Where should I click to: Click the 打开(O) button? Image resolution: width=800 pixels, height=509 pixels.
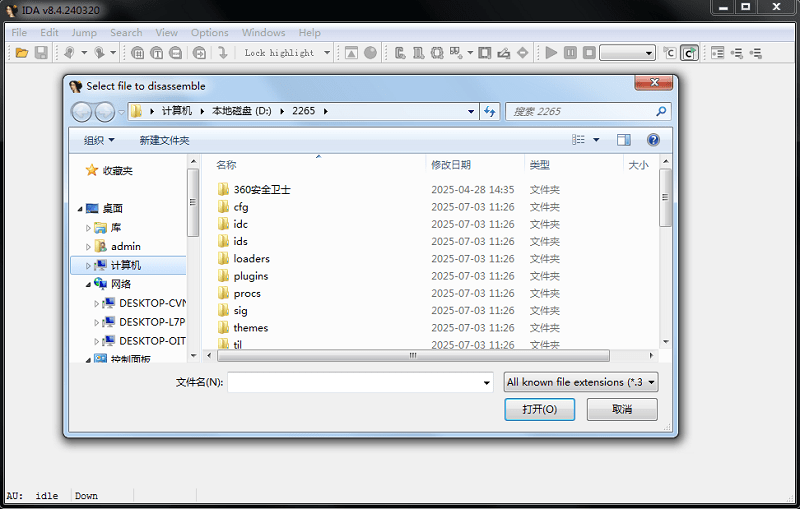point(540,409)
